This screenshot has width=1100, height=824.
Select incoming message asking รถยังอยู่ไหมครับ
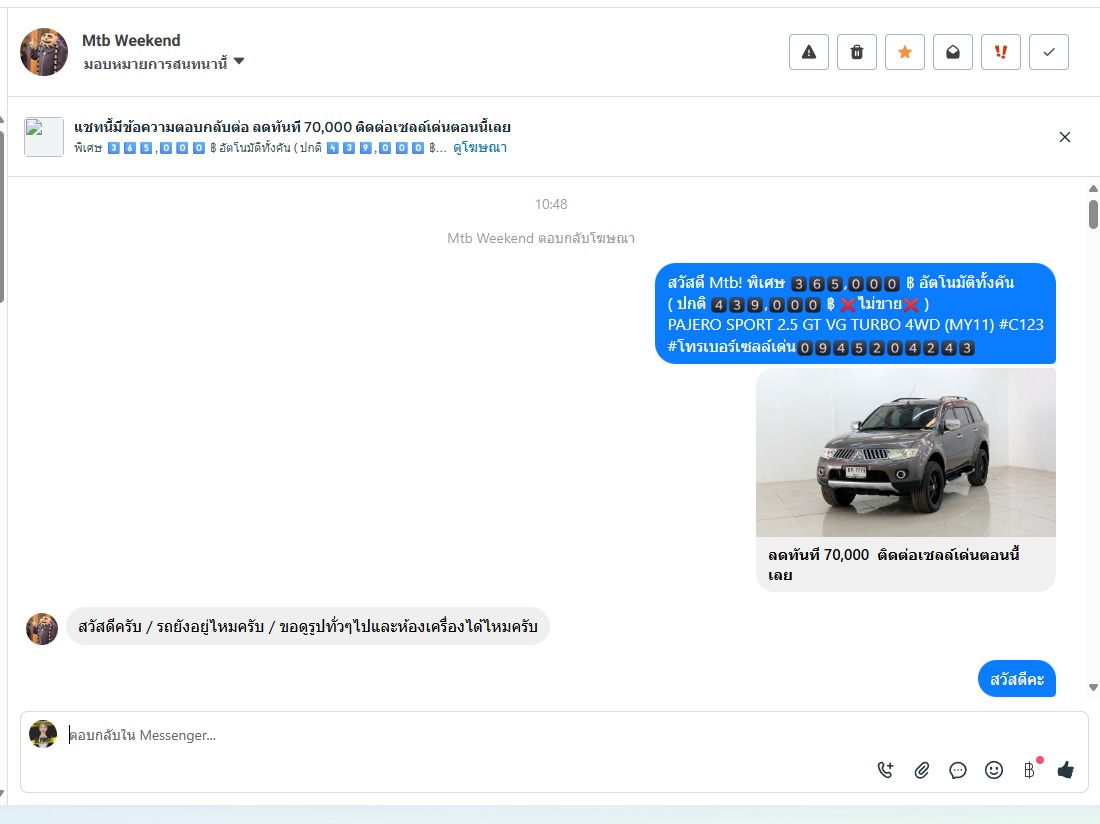pos(308,626)
